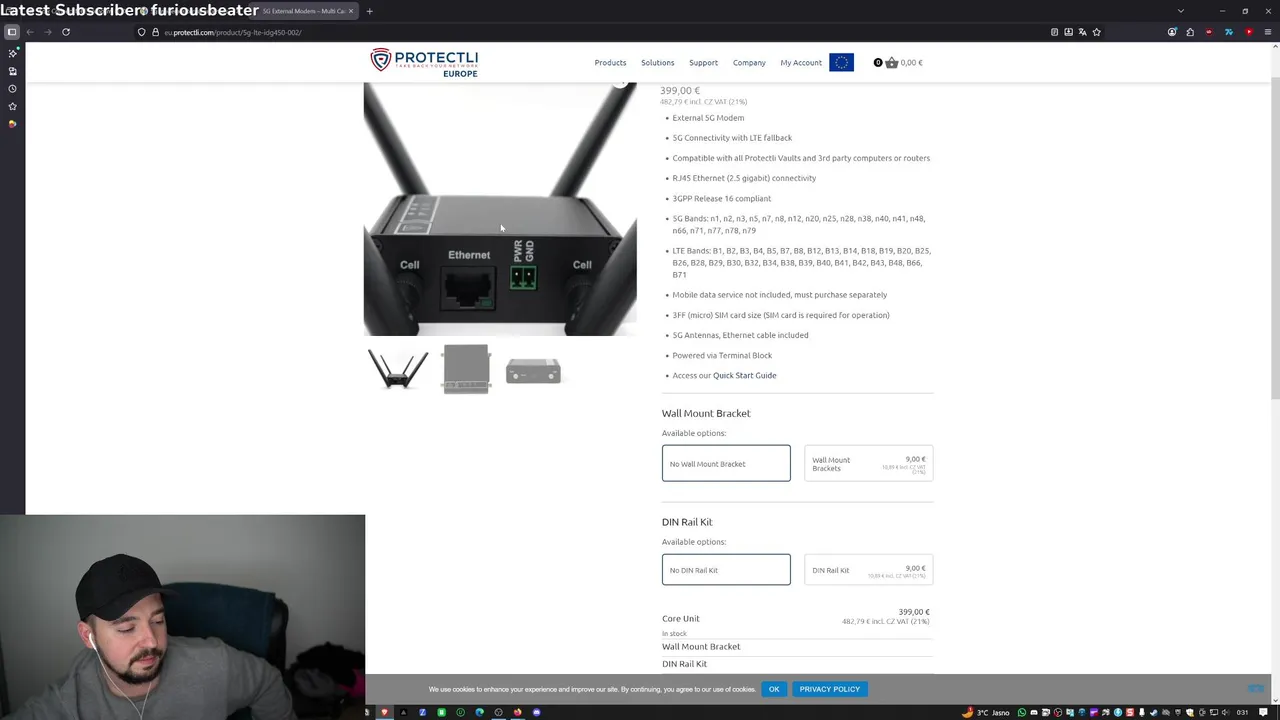The width and height of the screenshot is (1280, 720).
Task: Click the Protectli Europe logo
Action: pos(424,62)
